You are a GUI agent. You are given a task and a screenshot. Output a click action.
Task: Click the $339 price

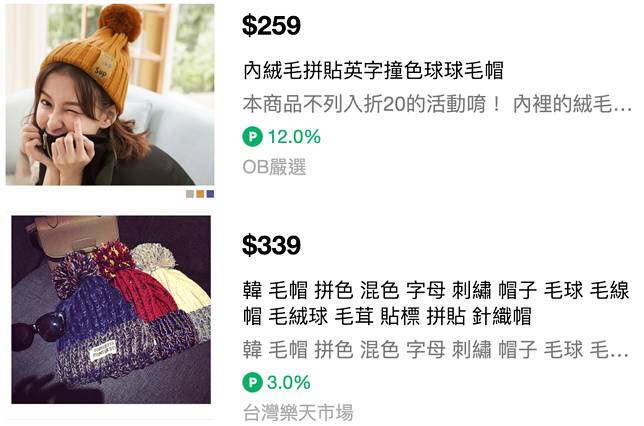(271, 245)
